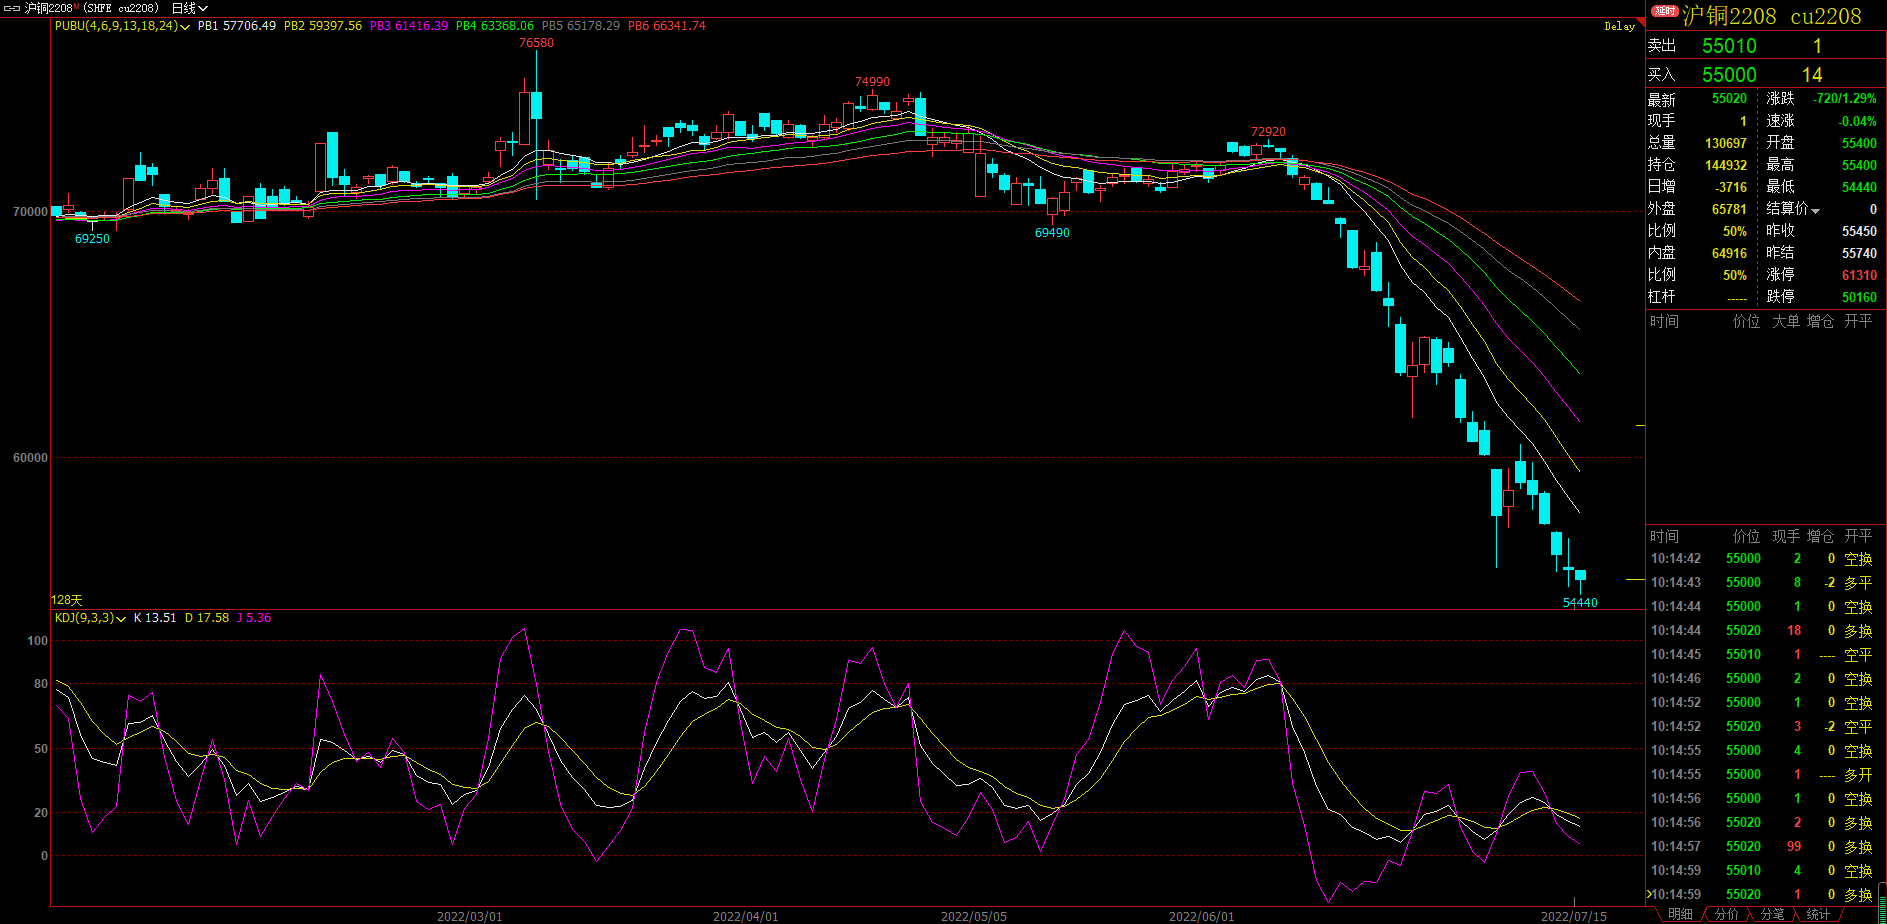Expand the PUBU(4,6,9,13,18,24) indicator dropdown
This screenshot has height=924, width=1887.
tap(185, 27)
